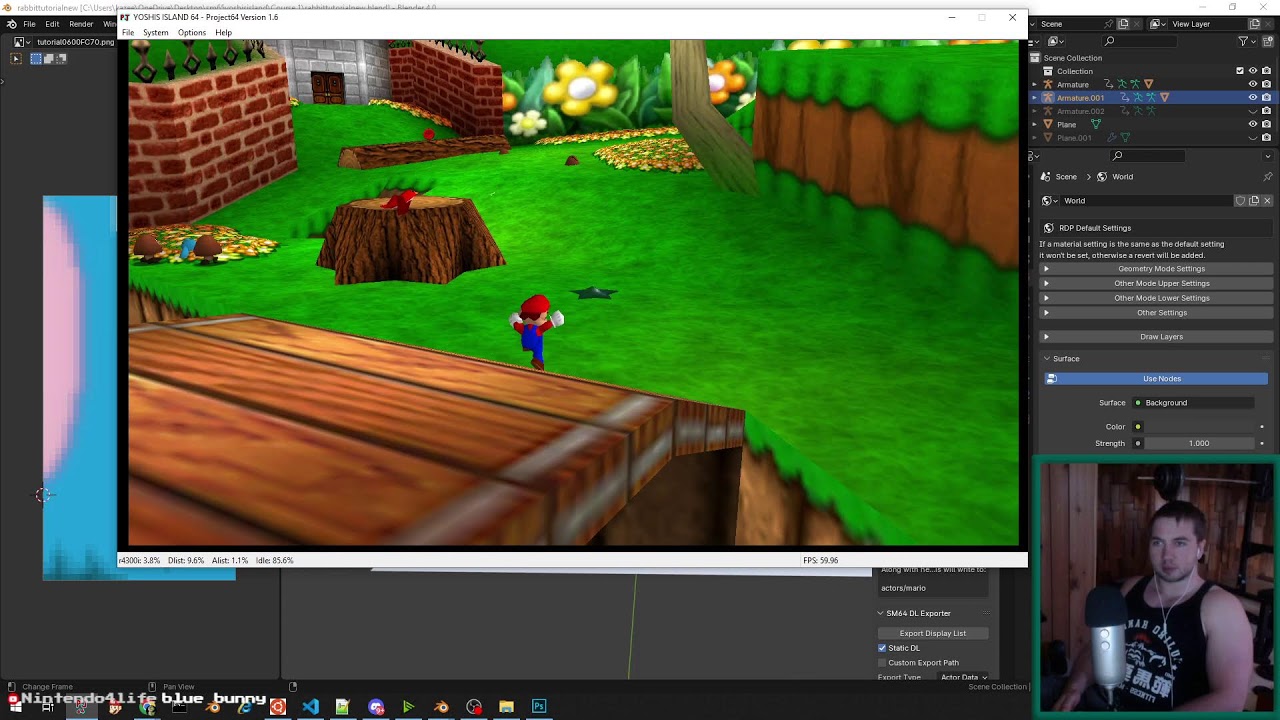Add new View Layer icon
The height and width of the screenshot is (720, 1280).
1253,24
